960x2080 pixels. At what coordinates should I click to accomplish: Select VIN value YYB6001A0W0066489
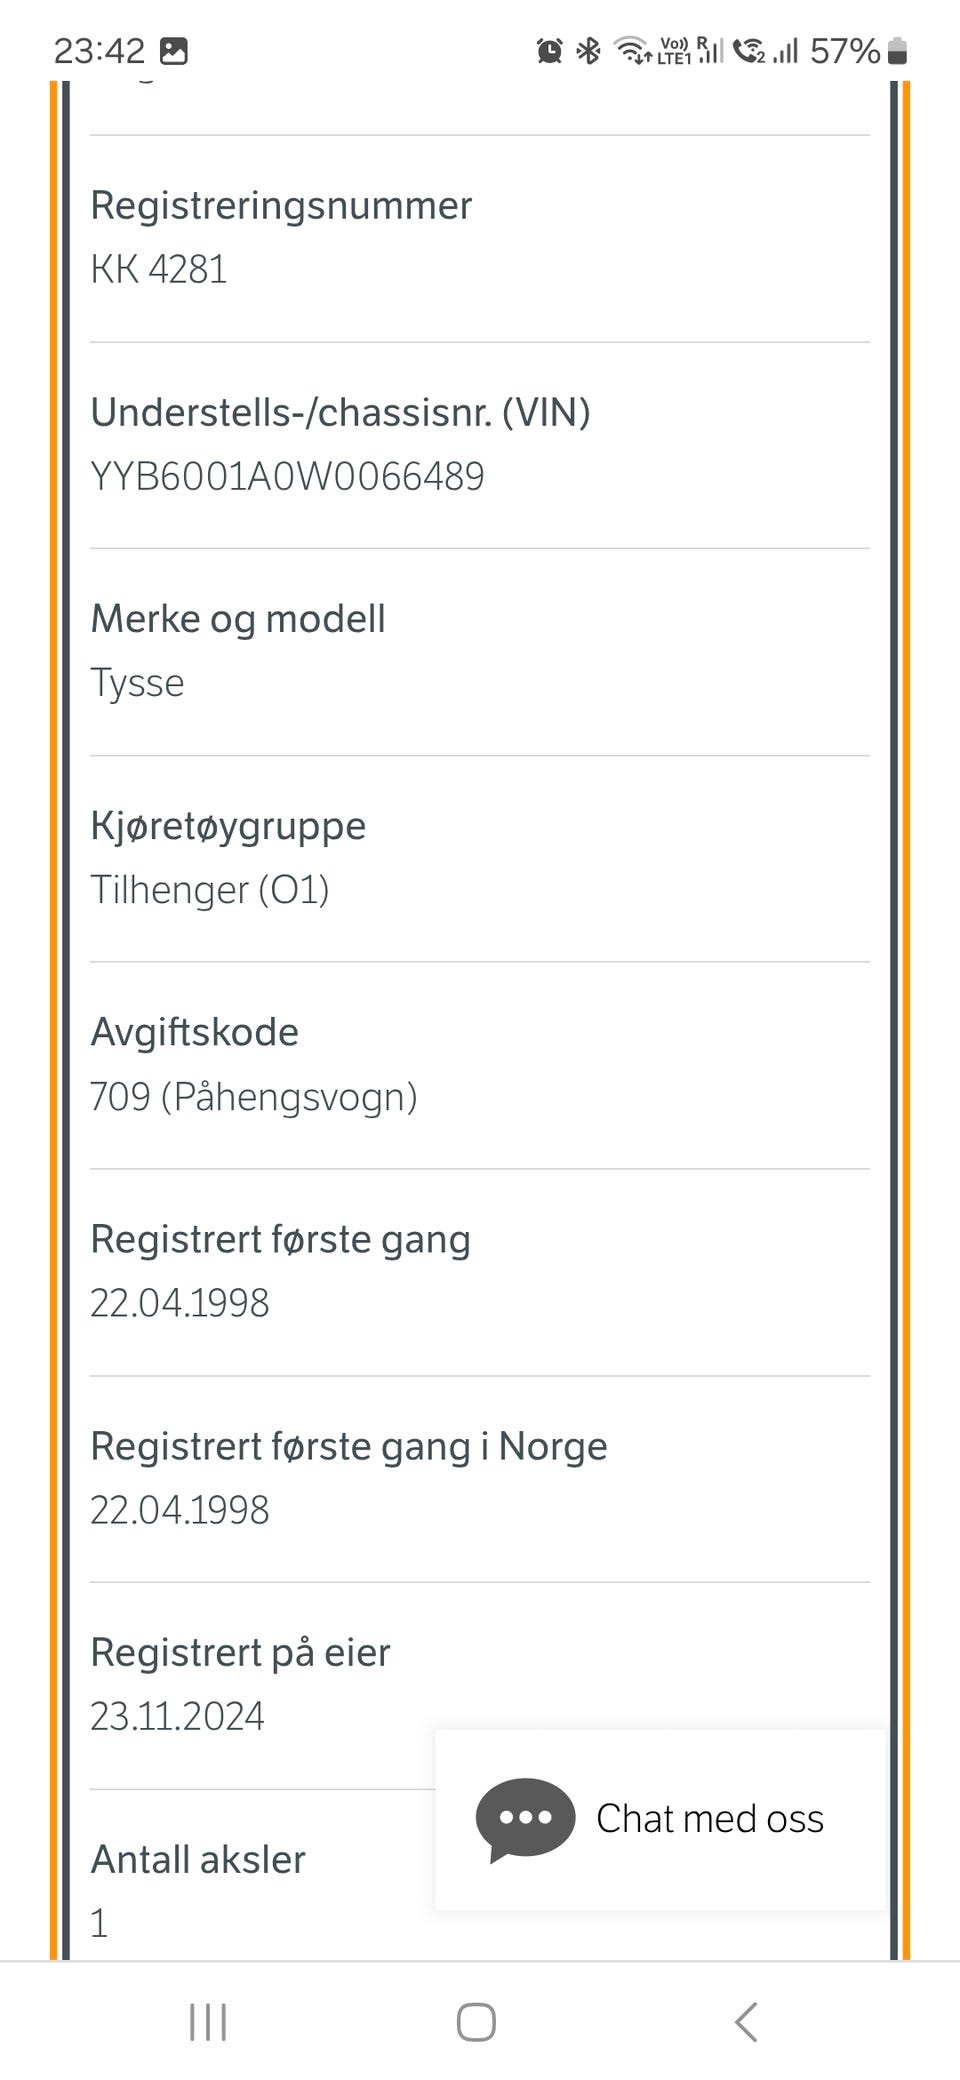pyautogui.click(x=287, y=476)
